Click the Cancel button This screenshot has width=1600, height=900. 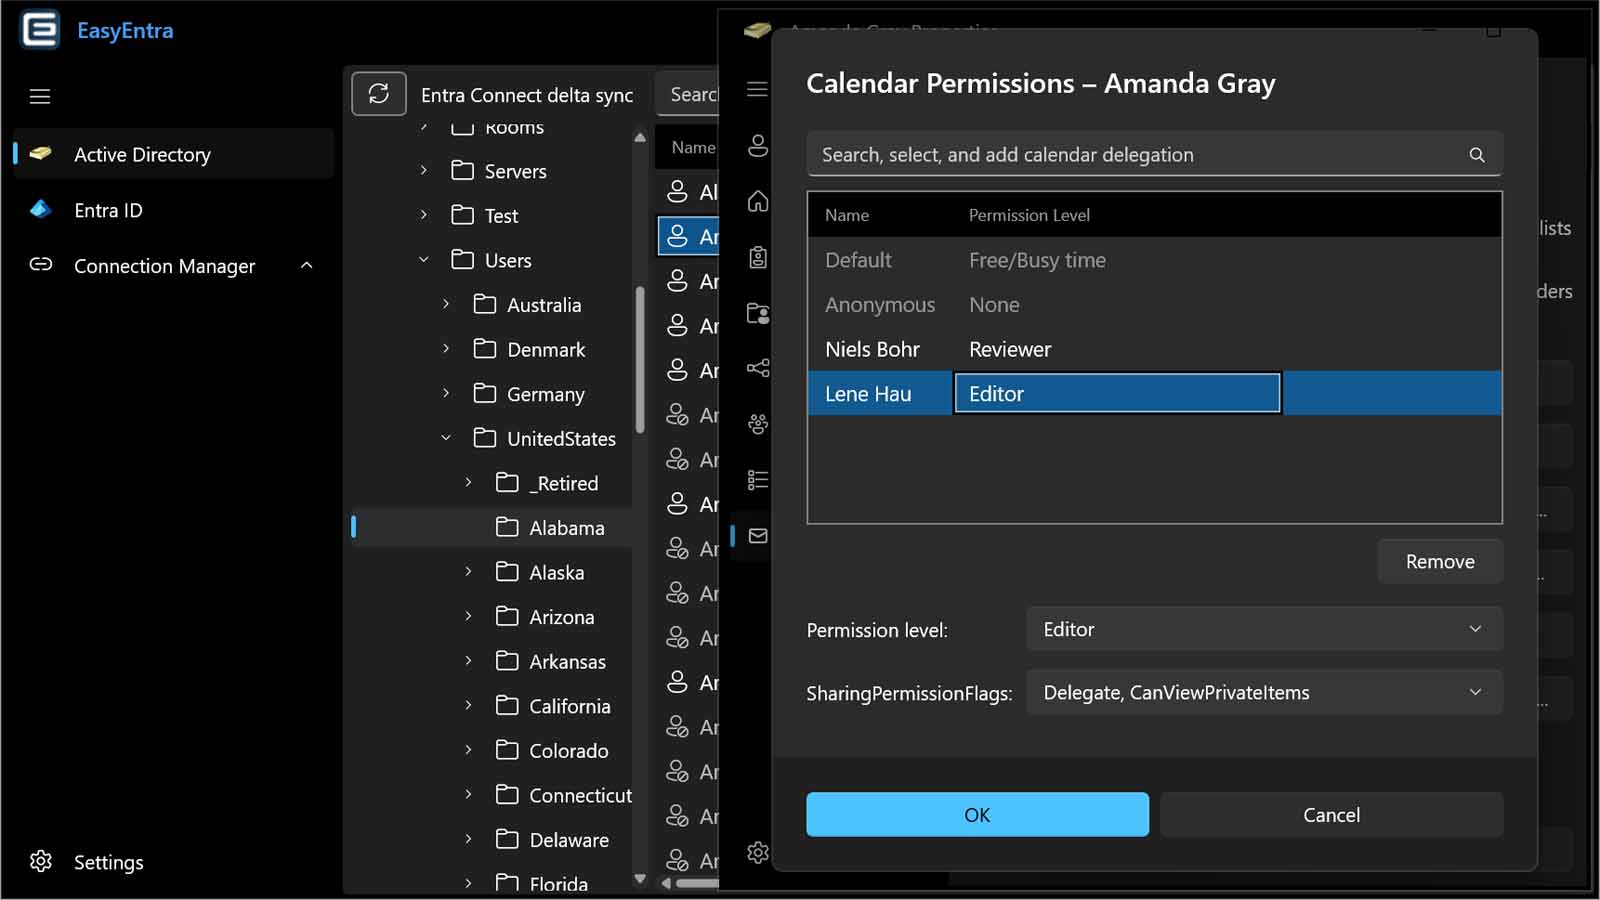[x=1331, y=815]
